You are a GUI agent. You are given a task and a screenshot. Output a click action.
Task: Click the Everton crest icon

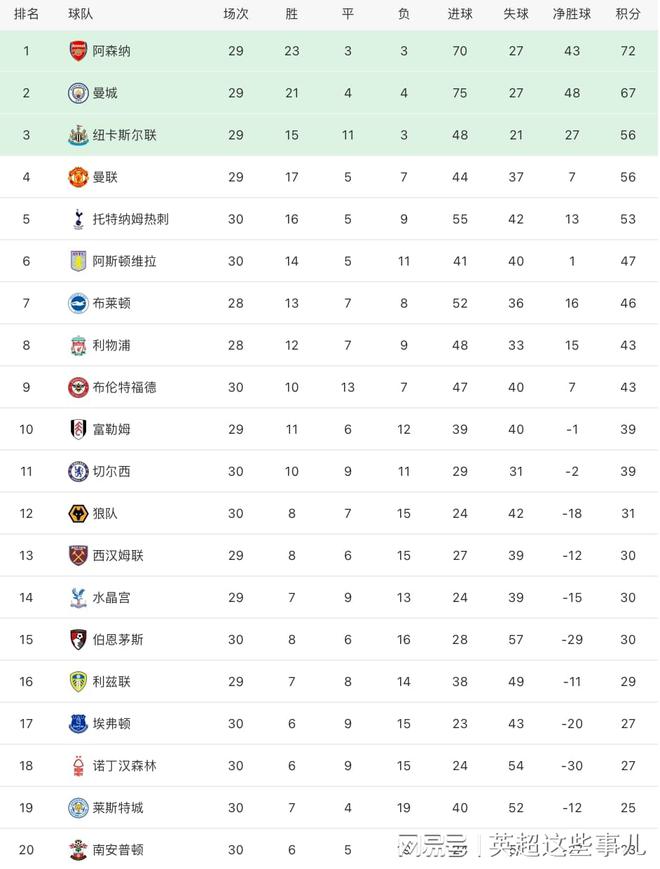pos(78,724)
